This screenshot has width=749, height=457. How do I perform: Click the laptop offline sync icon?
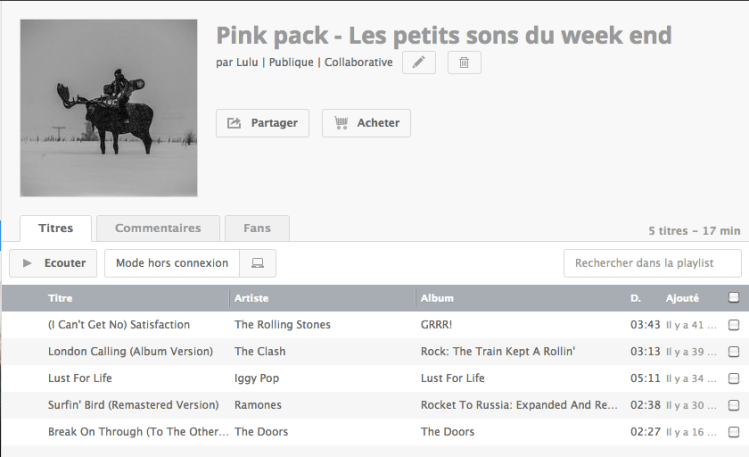[x=258, y=263]
